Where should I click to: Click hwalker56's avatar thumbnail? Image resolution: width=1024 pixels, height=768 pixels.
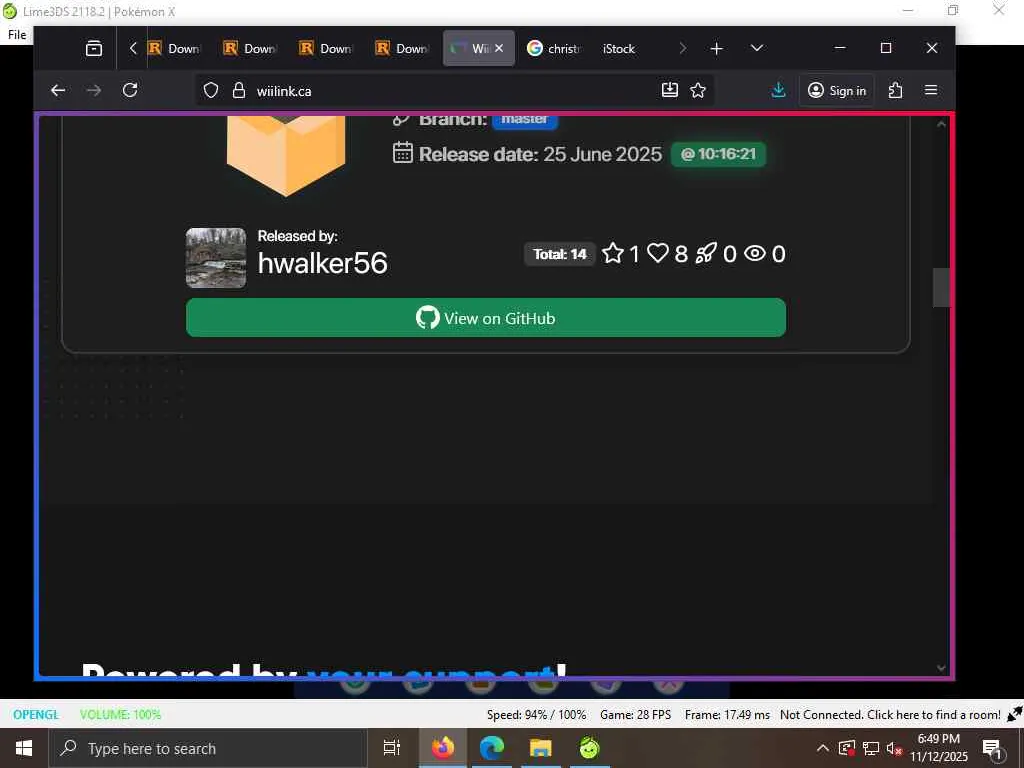click(216, 258)
